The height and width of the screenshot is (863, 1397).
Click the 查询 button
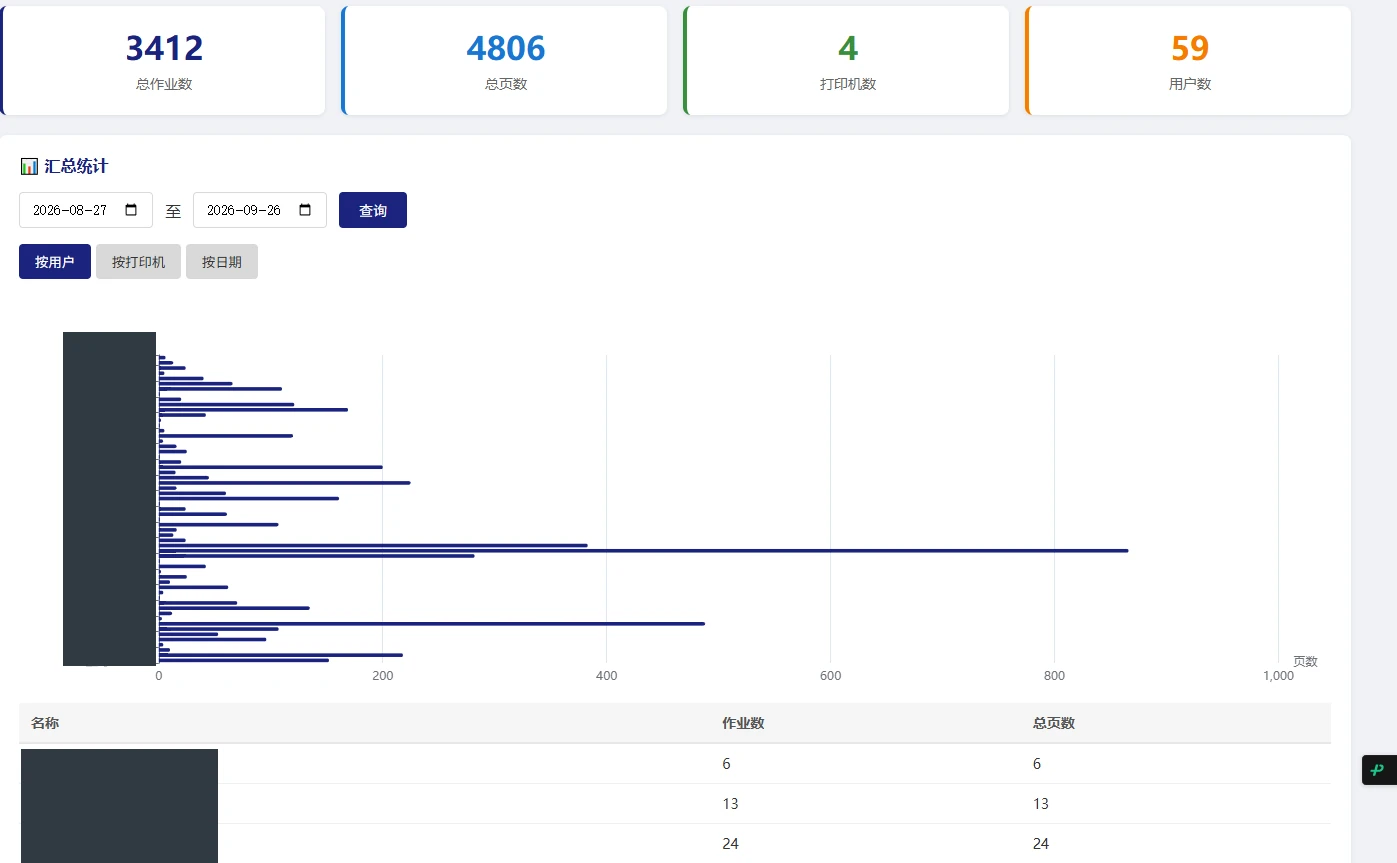point(373,210)
